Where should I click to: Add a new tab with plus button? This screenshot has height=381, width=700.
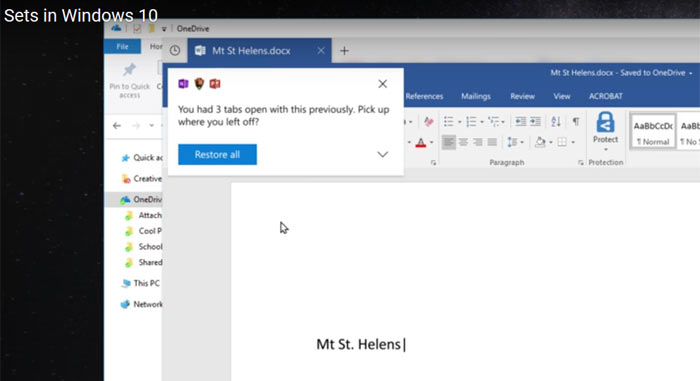pos(344,51)
